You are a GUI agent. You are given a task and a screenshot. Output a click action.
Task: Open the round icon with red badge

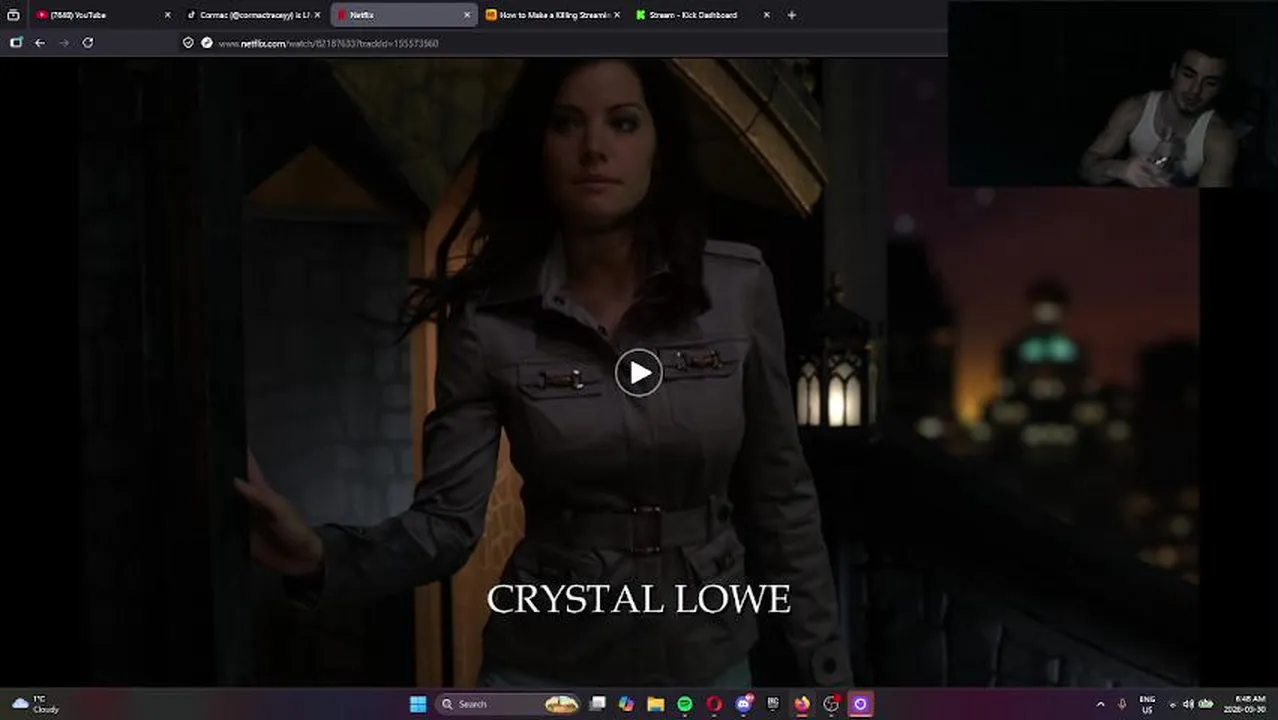[x=831, y=704]
